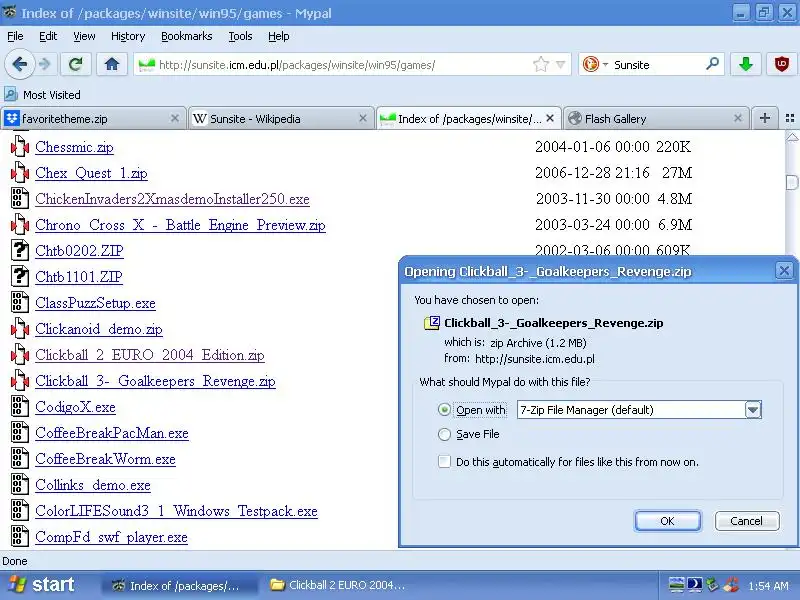Open the uBlock Origin shield icon
The height and width of the screenshot is (600, 800).
coord(781,65)
